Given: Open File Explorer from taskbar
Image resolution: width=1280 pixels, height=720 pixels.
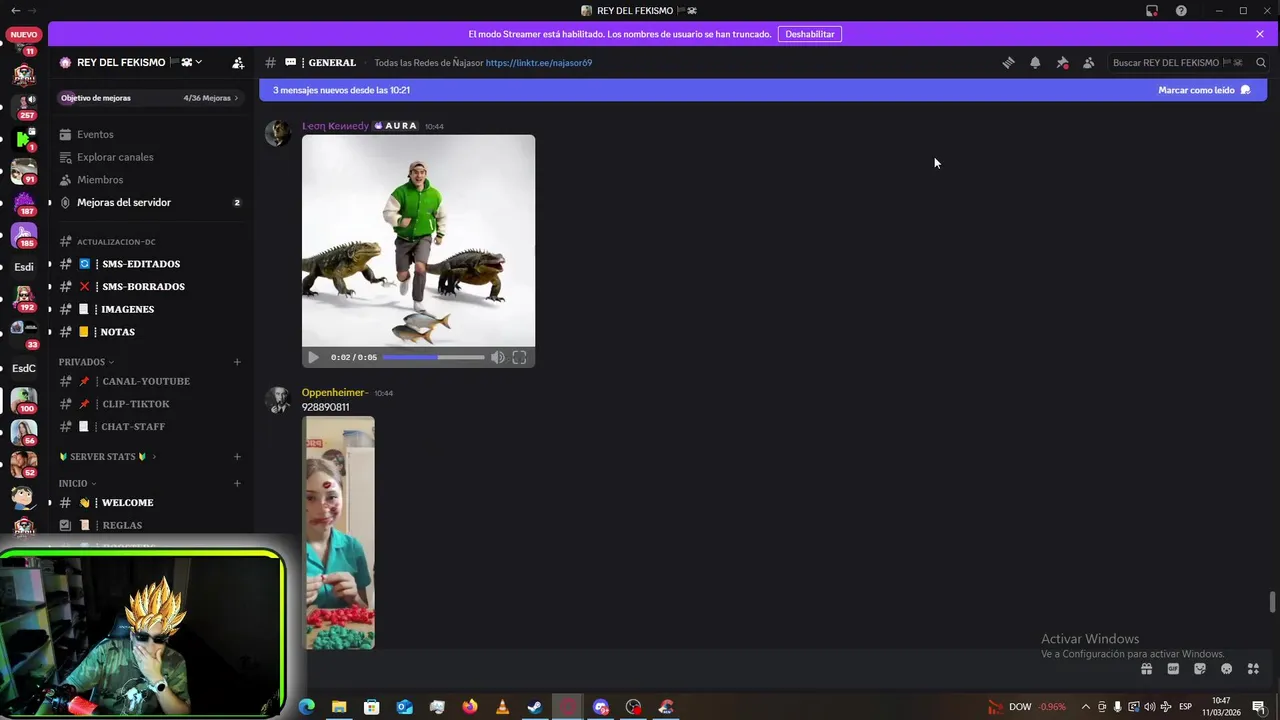Looking at the screenshot, I should pos(339,707).
